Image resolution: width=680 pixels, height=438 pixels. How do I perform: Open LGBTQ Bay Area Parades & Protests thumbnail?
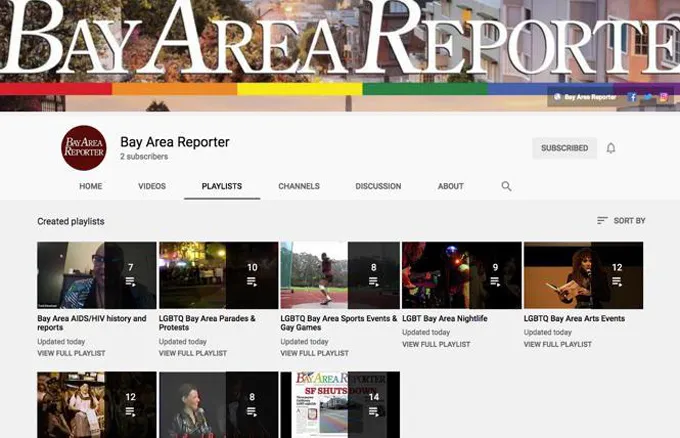[218, 275]
